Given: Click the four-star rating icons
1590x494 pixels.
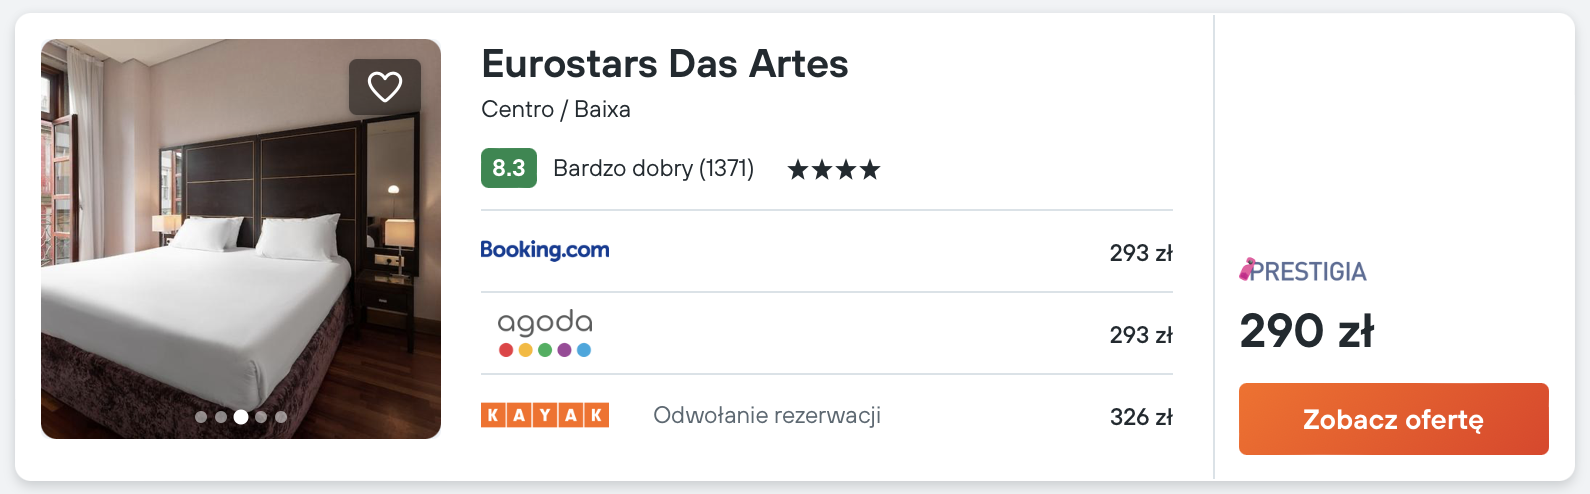Looking at the screenshot, I should tap(834, 169).
